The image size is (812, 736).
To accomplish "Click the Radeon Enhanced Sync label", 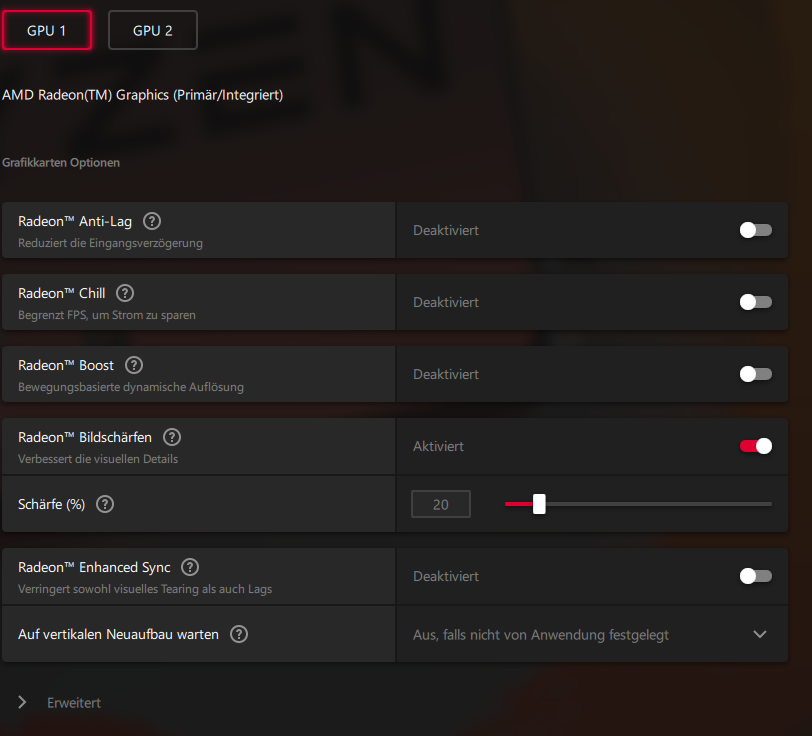I will (94, 567).
